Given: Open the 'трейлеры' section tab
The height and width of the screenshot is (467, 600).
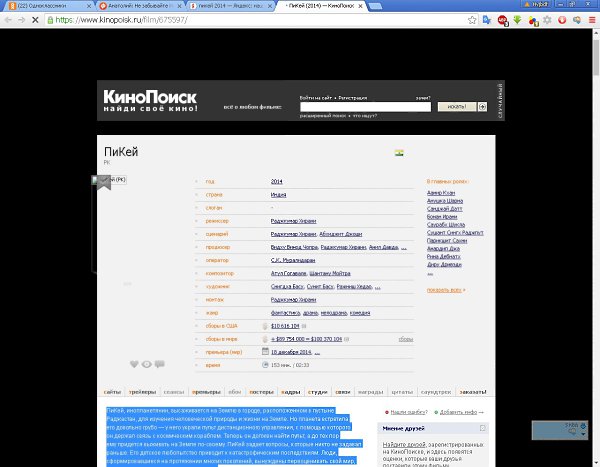Looking at the screenshot, I should pos(141,393).
